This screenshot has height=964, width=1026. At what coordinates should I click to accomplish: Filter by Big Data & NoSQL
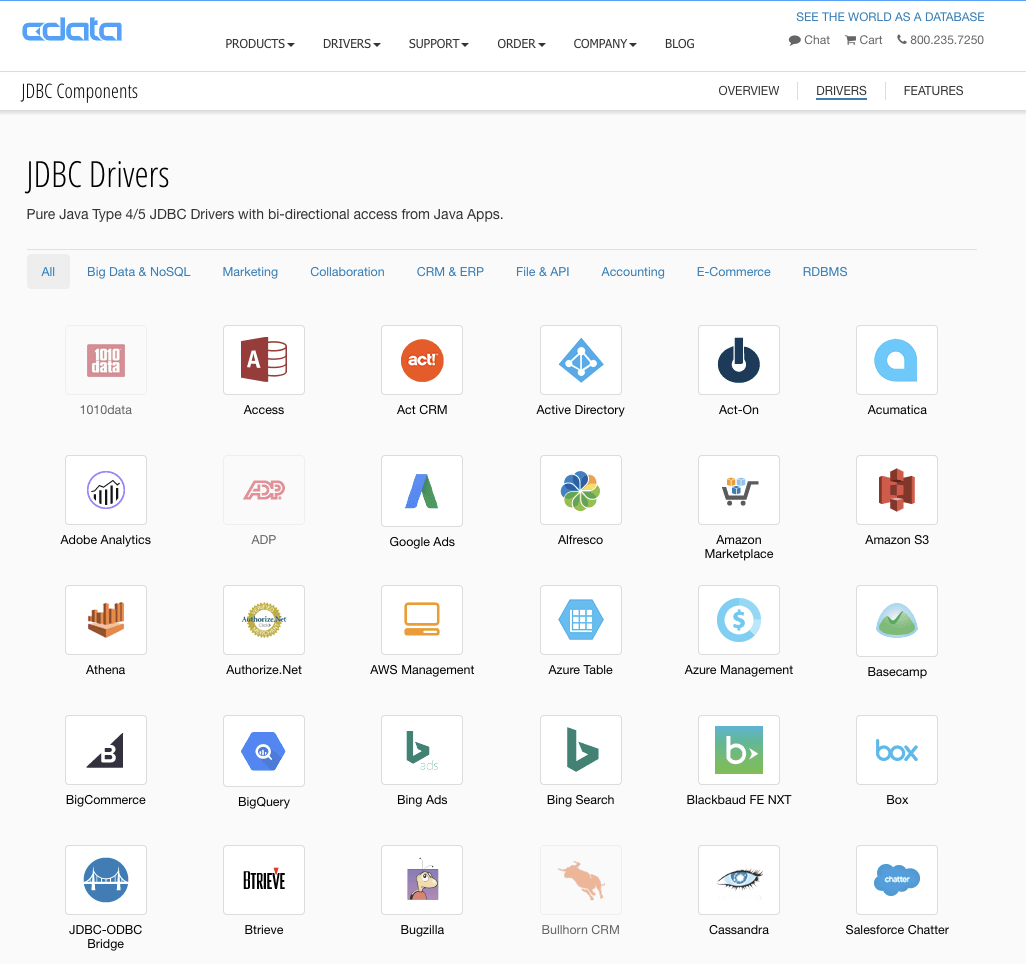[139, 272]
